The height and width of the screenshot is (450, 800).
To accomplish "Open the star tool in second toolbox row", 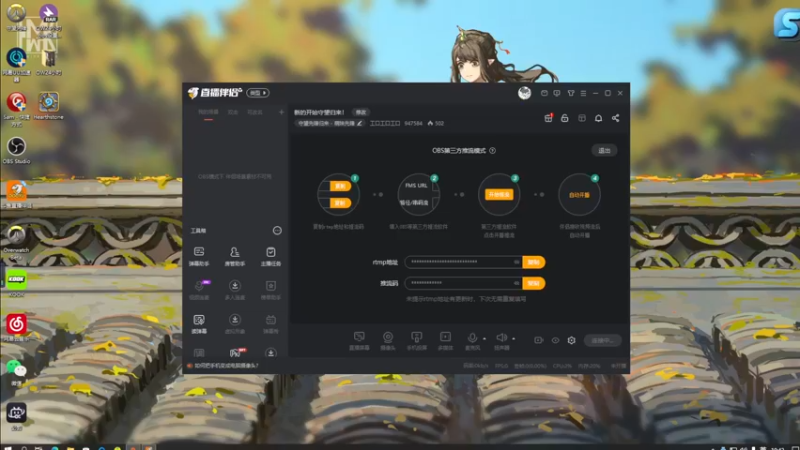I will pyautogui.click(x=270, y=290).
